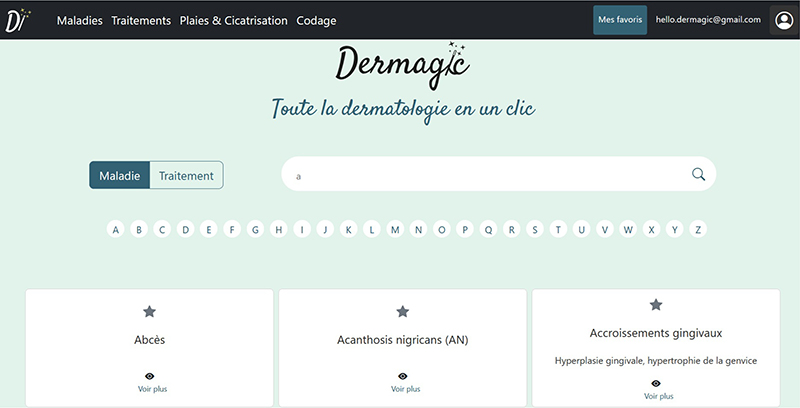Filter by letter P

pos(465,230)
